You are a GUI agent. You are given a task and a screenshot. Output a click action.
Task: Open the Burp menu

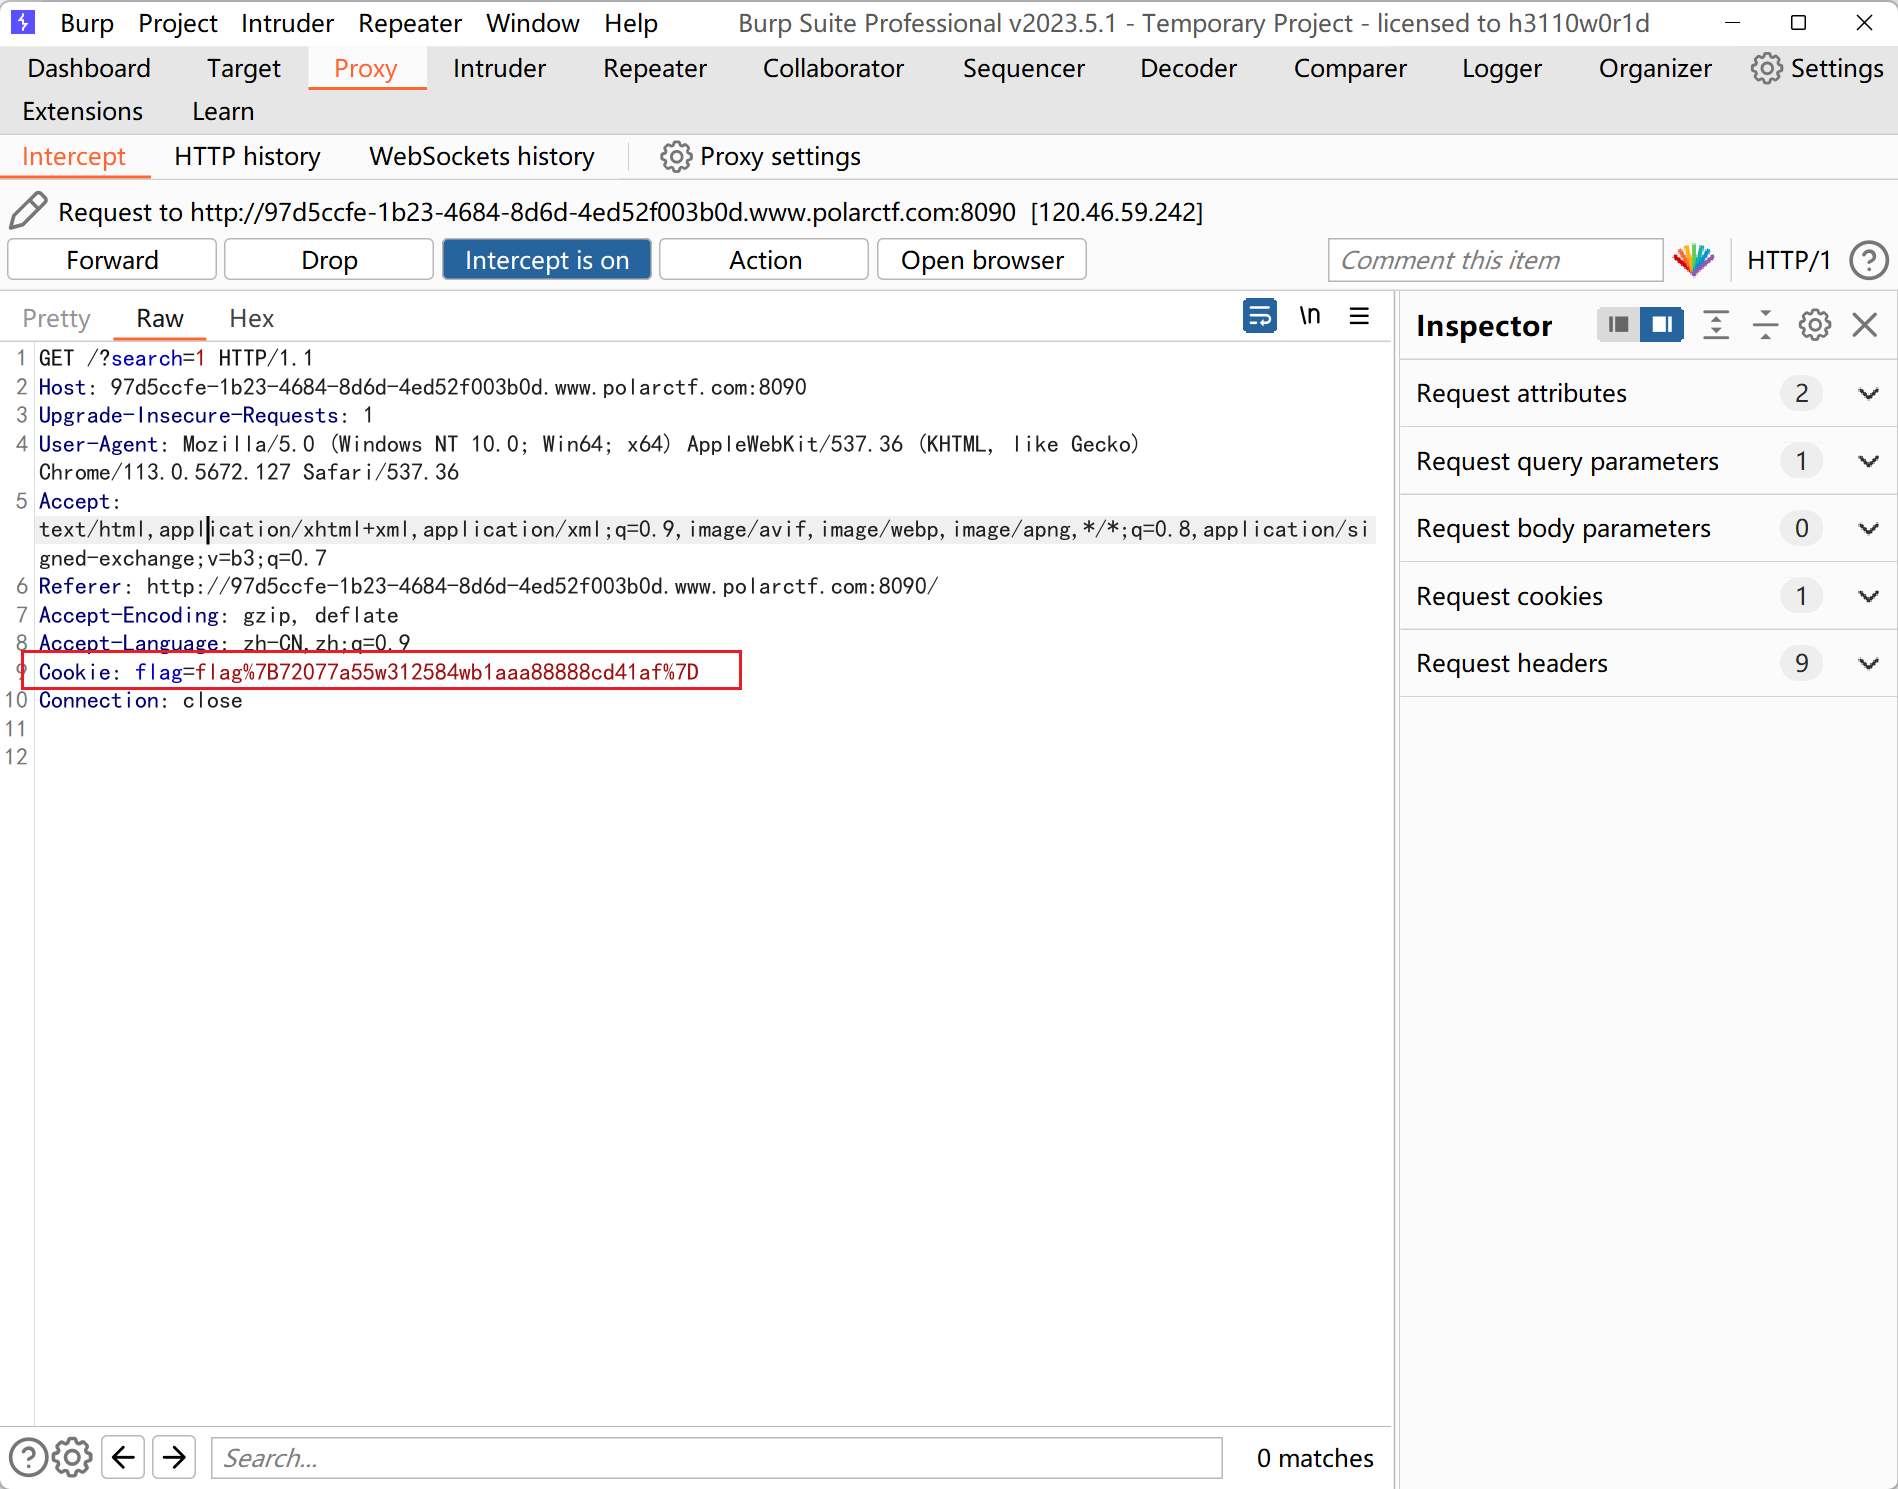[x=87, y=23]
